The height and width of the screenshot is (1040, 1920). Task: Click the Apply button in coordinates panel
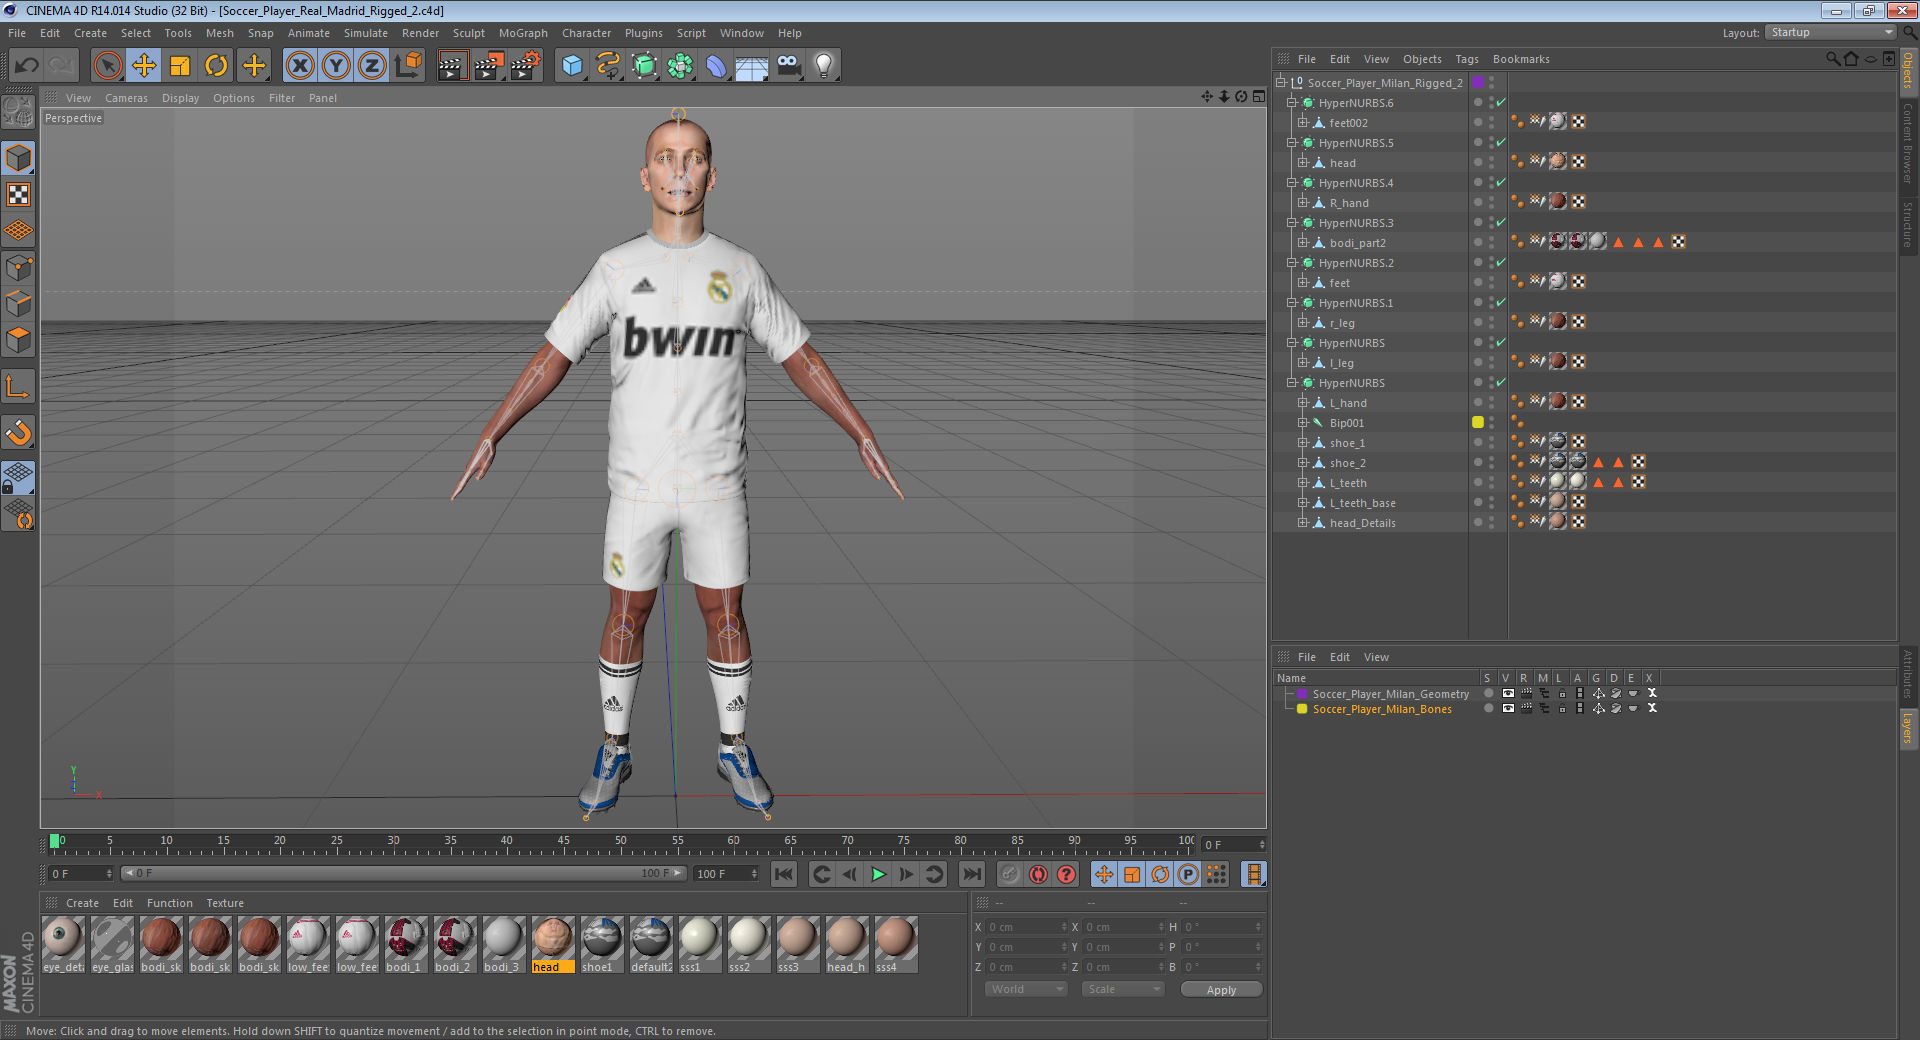click(x=1220, y=989)
